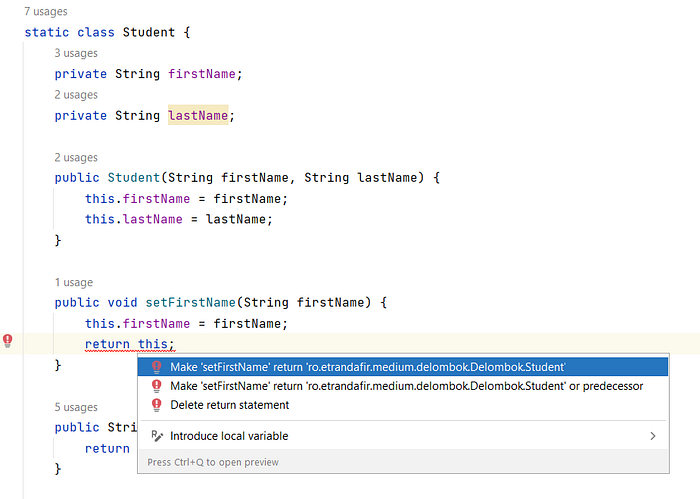This screenshot has height=499, width=700.
Task: Click the underlined 'return this;' statement
Action: coord(129,344)
